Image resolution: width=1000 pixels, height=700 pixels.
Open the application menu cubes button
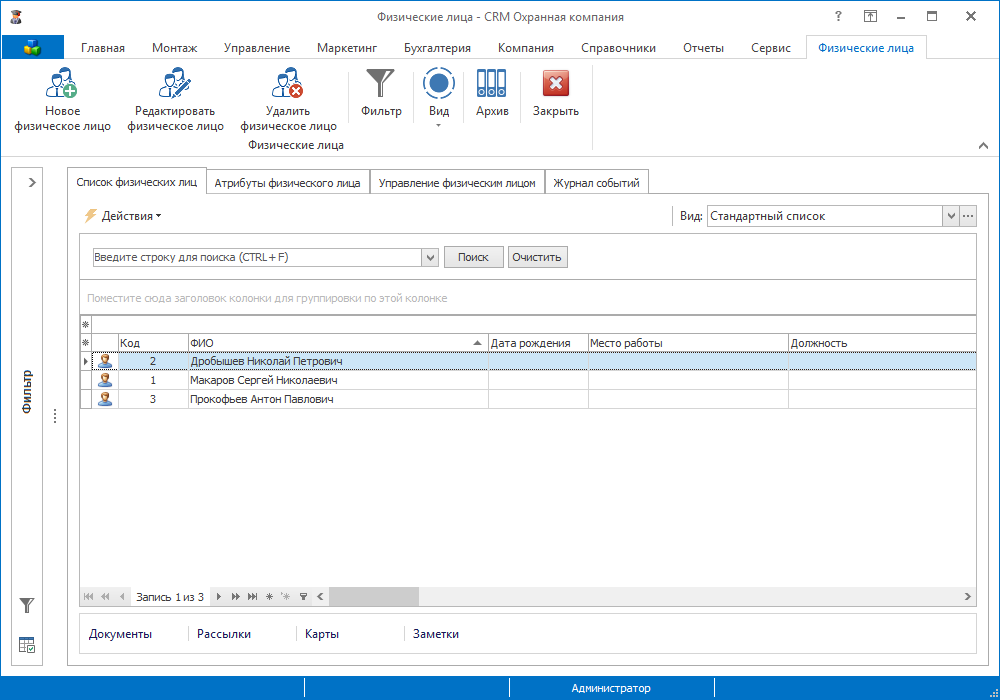pos(33,47)
